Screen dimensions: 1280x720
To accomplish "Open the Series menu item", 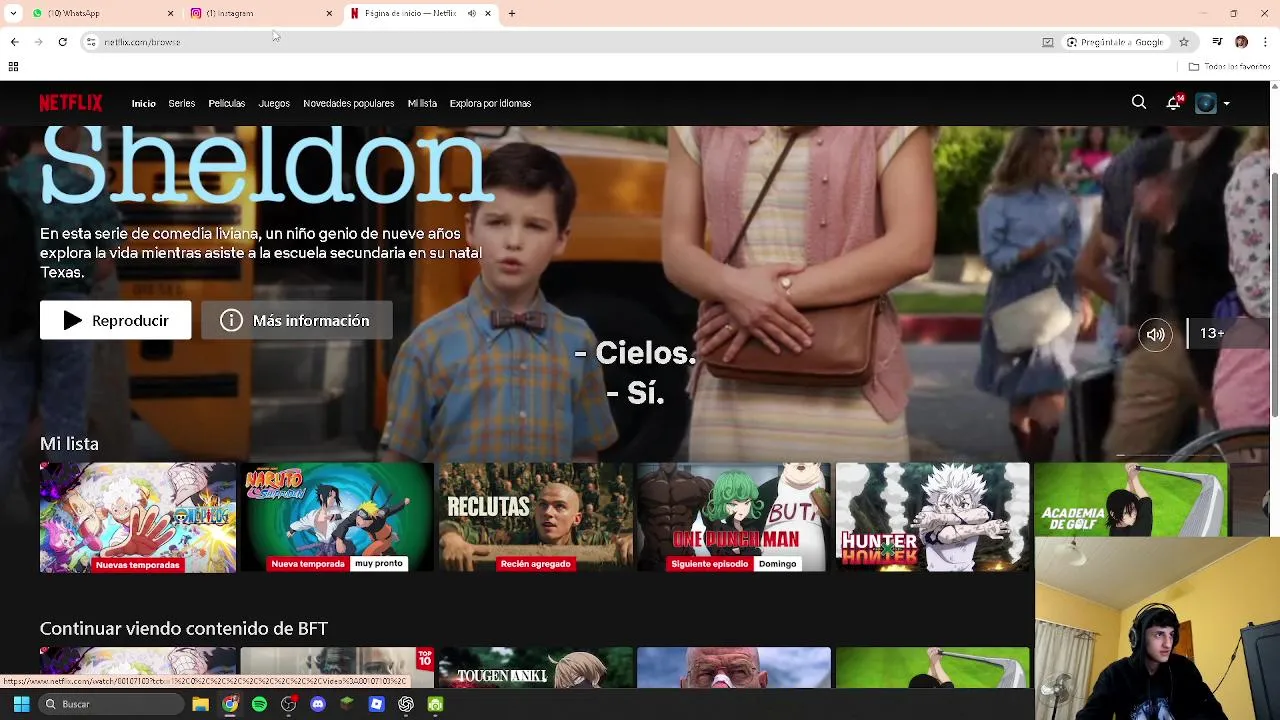I will [181, 103].
